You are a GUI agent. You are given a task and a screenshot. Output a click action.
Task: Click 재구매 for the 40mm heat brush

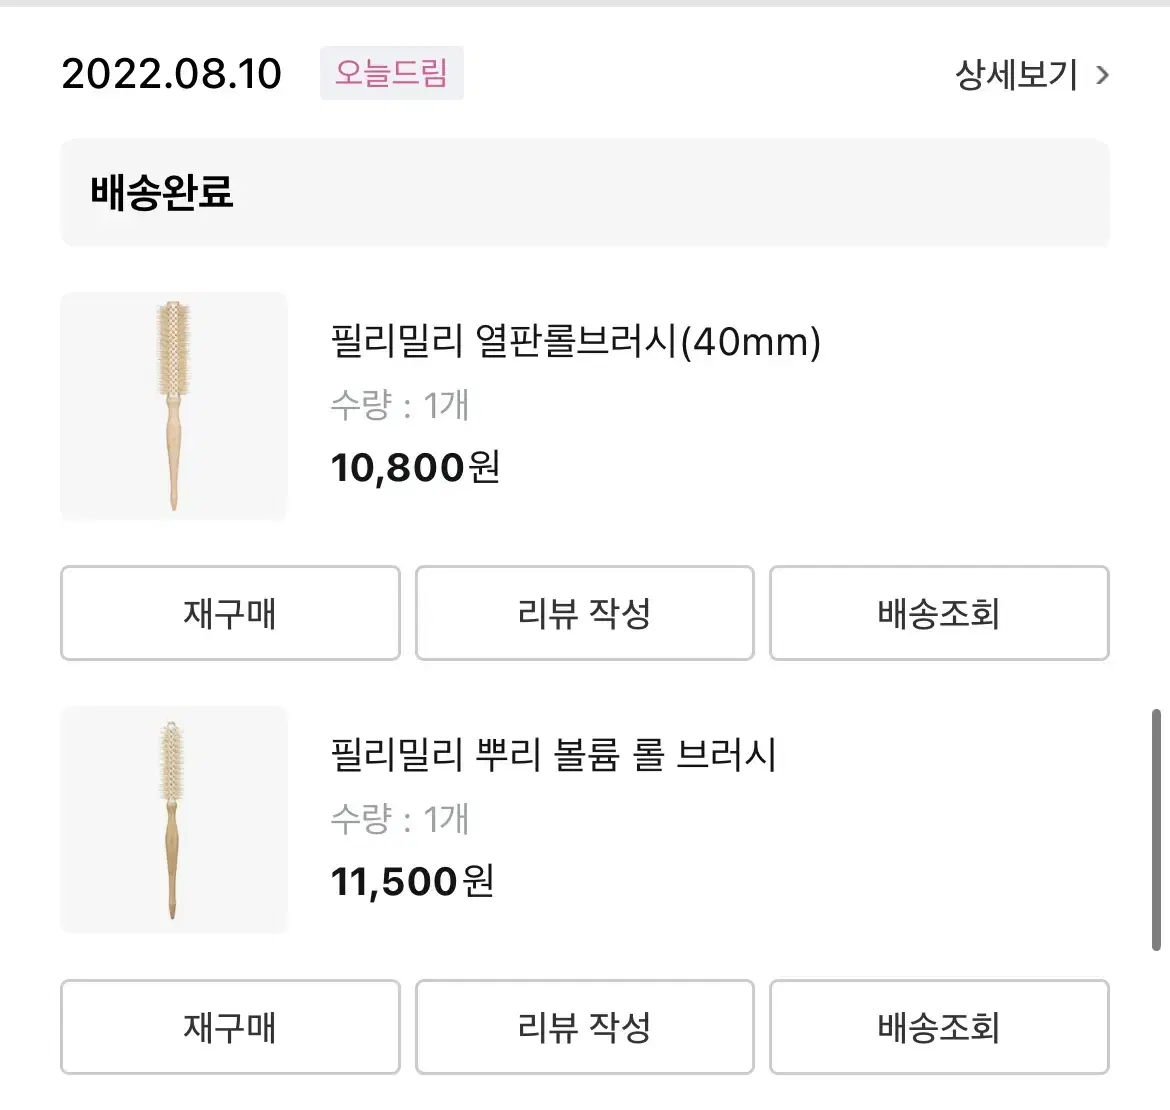click(x=231, y=613)
